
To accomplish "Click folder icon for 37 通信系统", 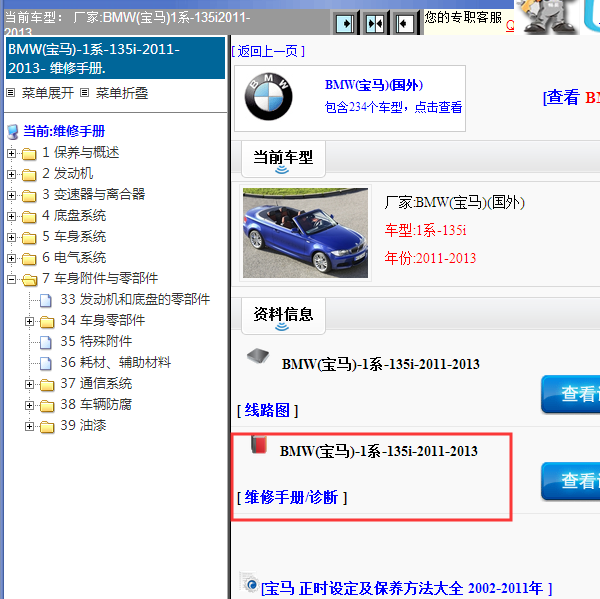I will [x=47, y=385].
